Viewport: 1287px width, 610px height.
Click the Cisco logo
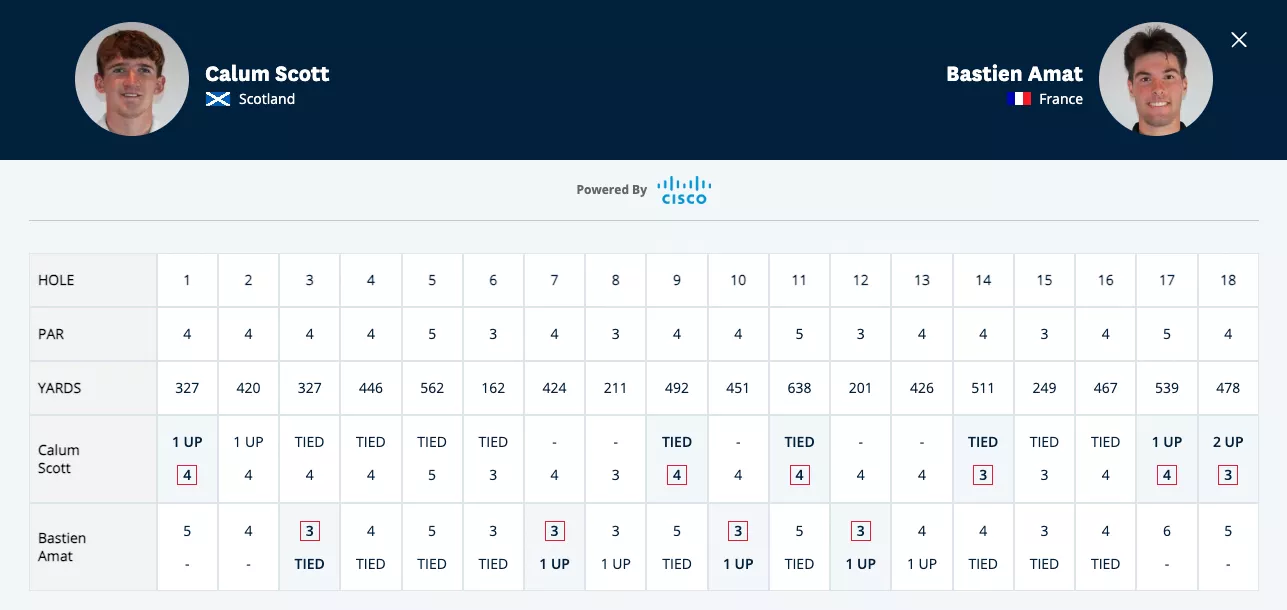(x=684, y=190)
